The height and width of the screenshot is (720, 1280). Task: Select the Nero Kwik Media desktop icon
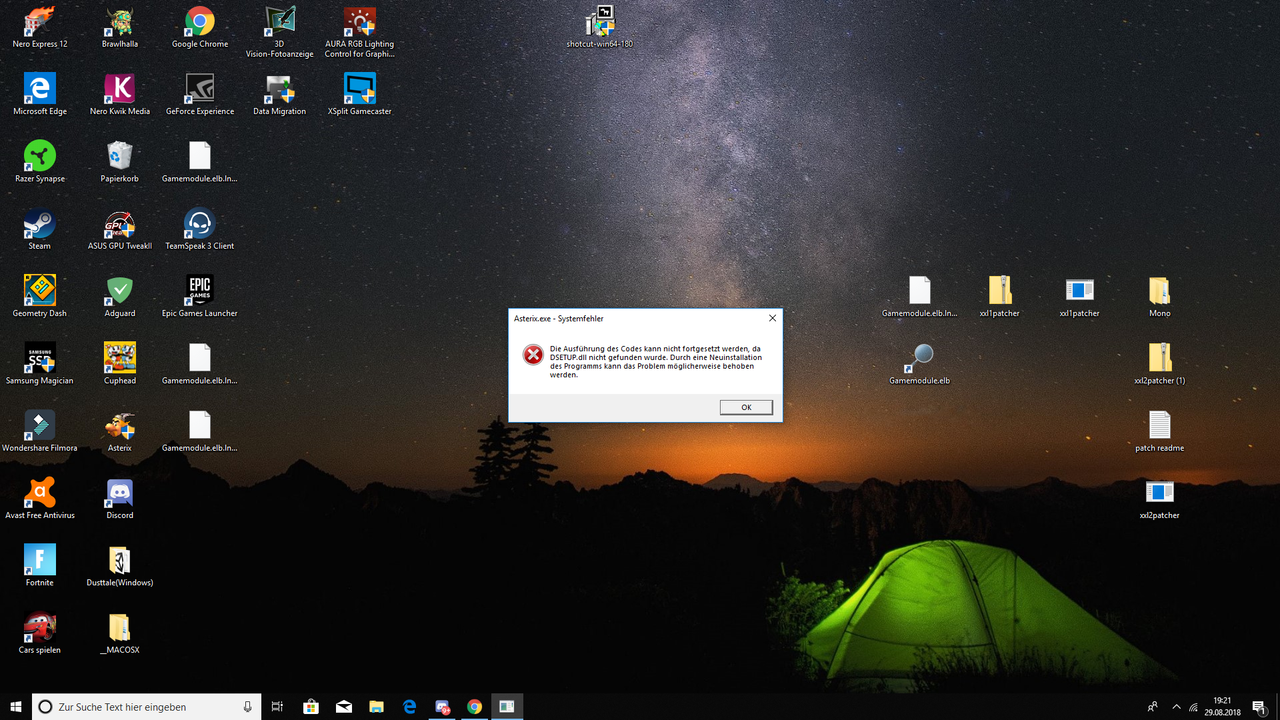click(x=120, y=93)
